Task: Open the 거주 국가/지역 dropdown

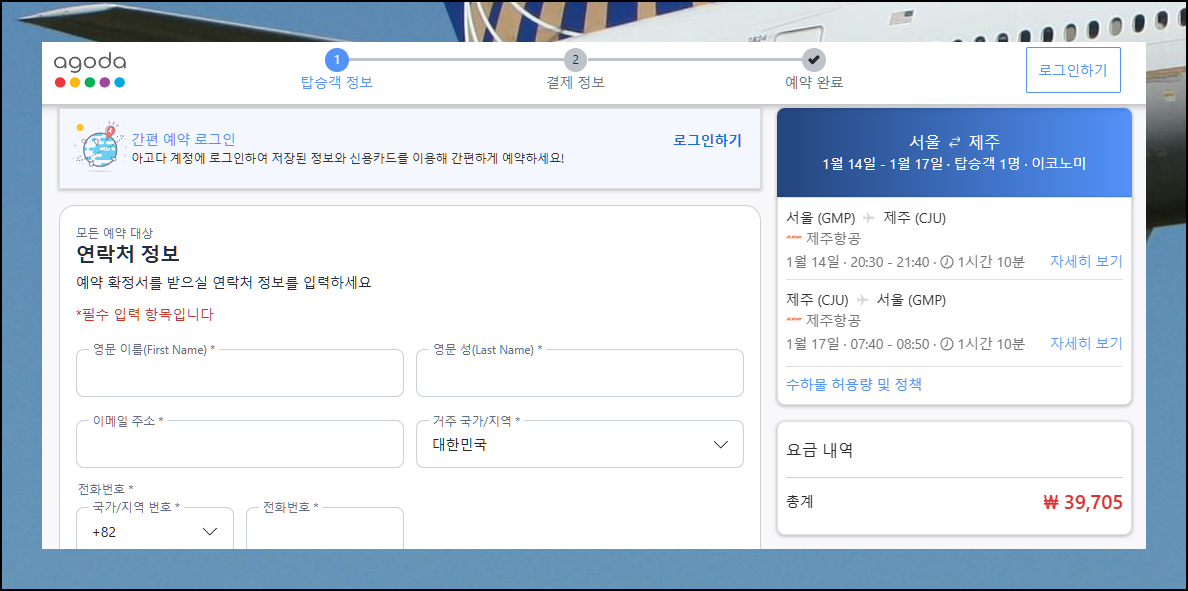Action: [580, 444]
